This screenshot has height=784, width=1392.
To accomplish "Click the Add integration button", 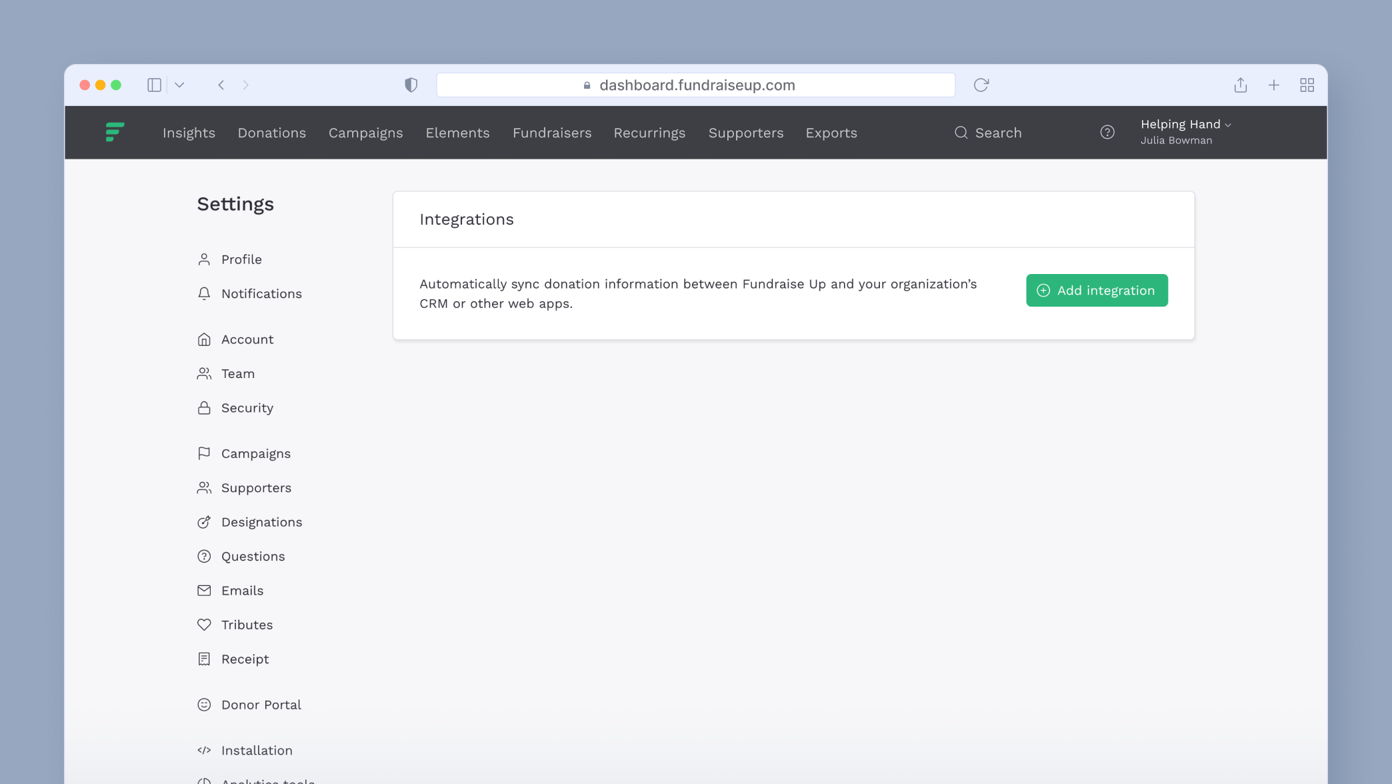I will click(x=1096, y=290).
